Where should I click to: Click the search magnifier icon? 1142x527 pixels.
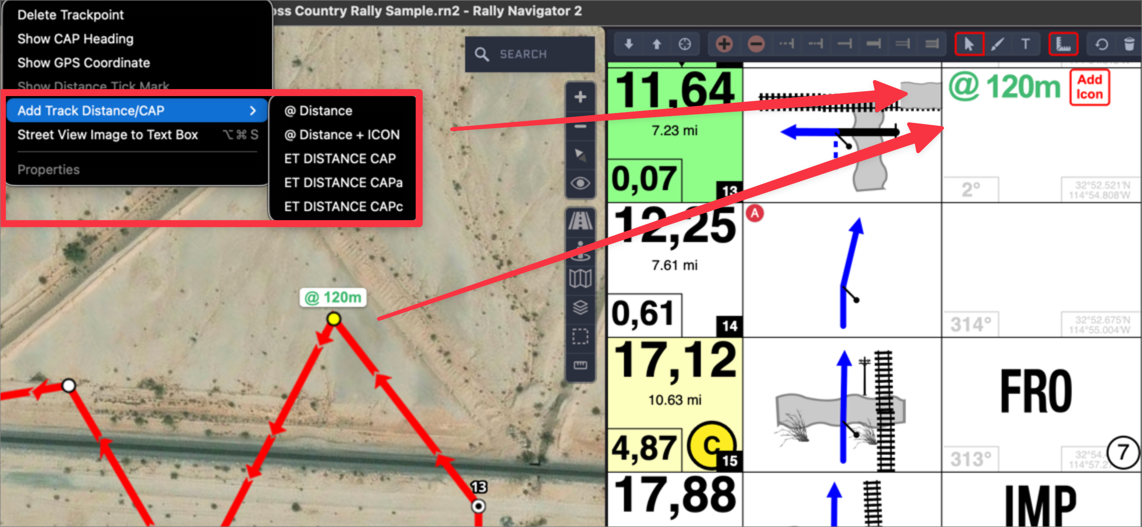coord(481,54)
